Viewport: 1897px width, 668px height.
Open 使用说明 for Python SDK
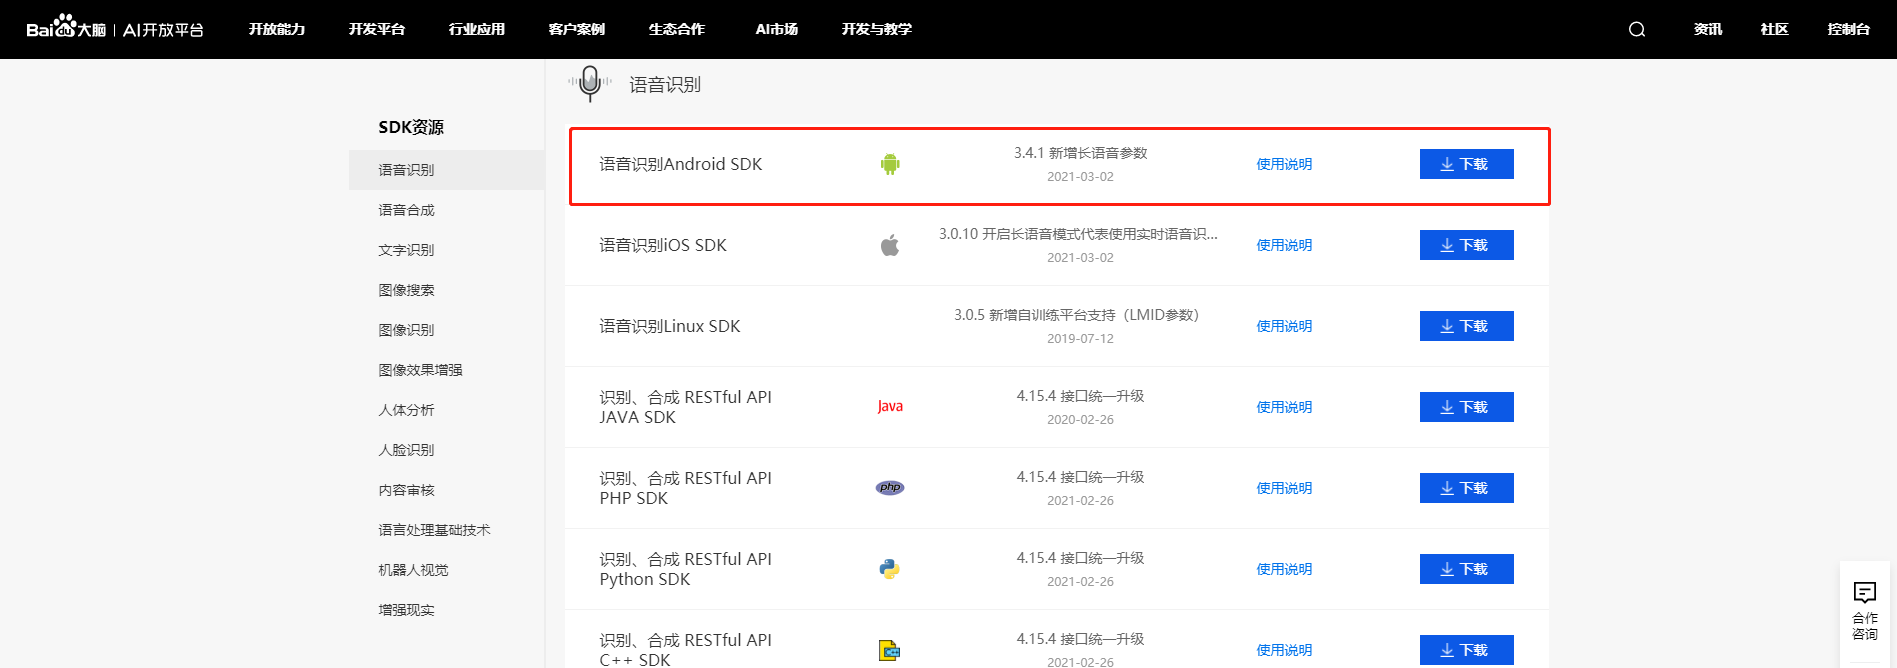(1284, 569)
